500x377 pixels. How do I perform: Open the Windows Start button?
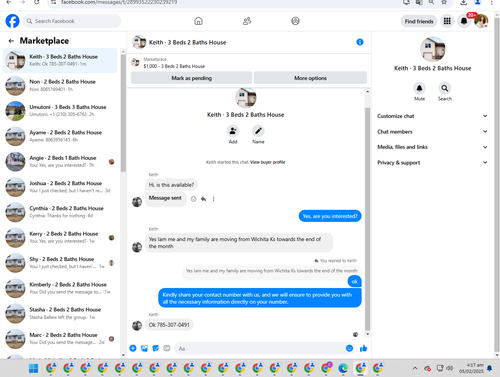point(33,368)
